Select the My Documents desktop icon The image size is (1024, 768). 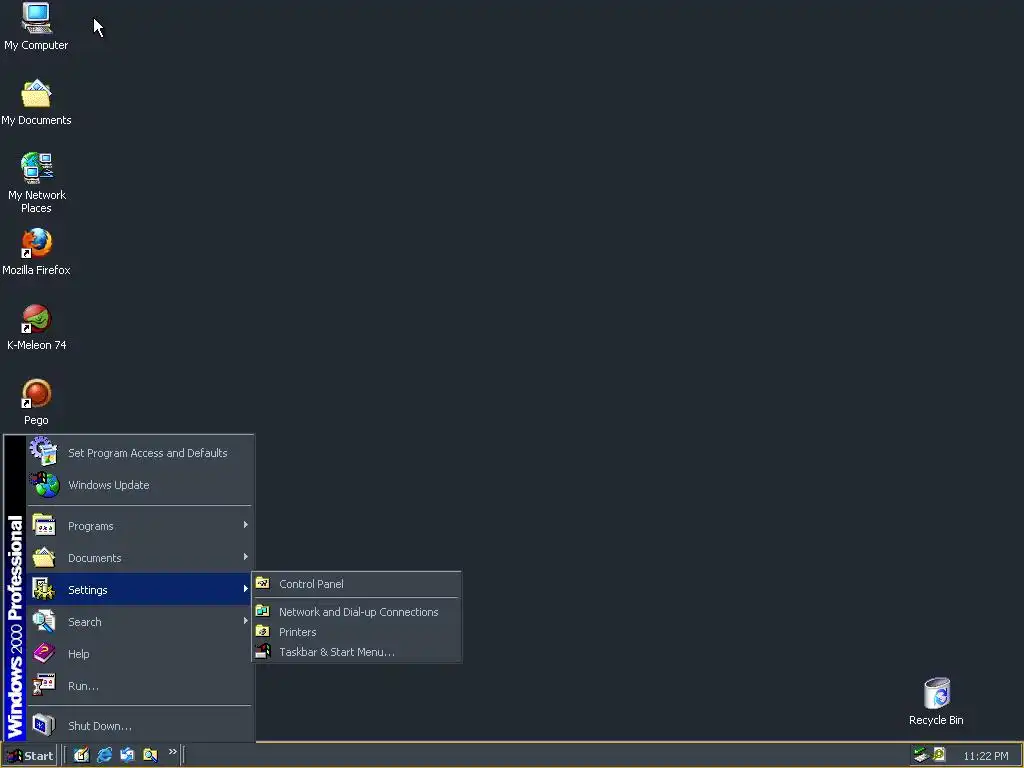pos(36,102)
